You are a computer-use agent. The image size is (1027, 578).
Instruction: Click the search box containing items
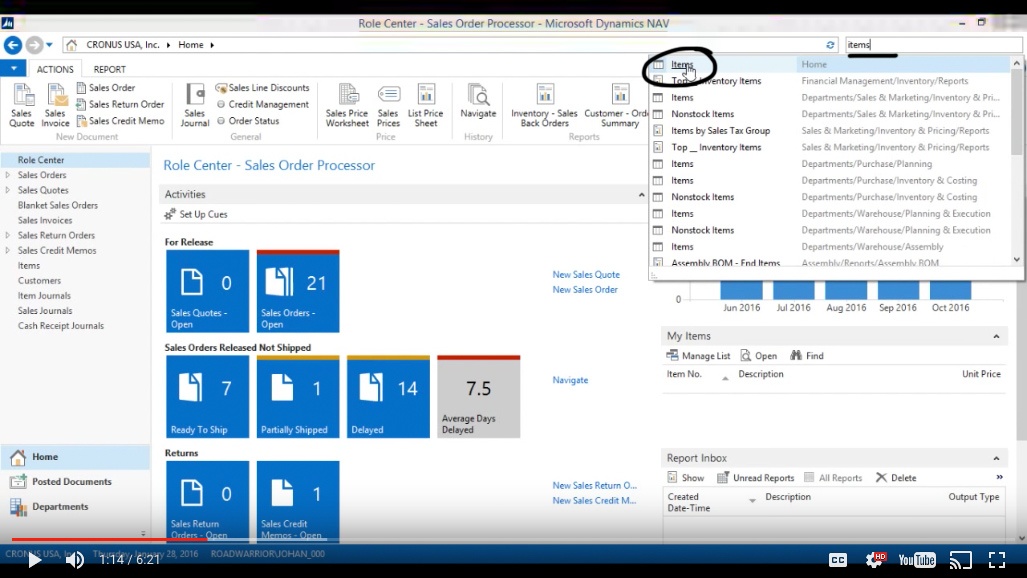point(933,45)
